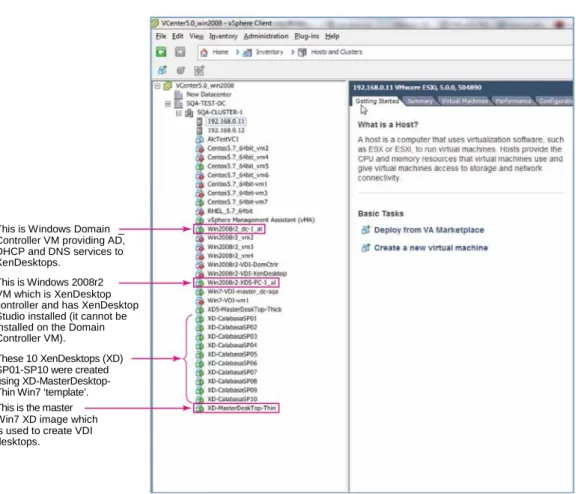Click the running VM icon beside Centos5.7_64bit_vm5
This screenshot has width=581, height=494.
tap(200, 166)
